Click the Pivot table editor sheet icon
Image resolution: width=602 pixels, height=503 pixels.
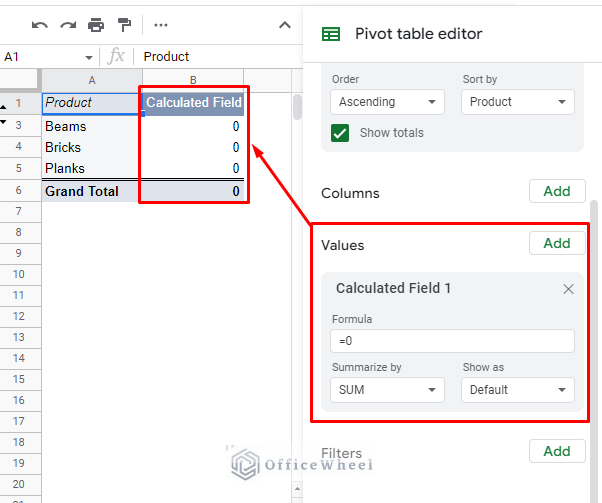pos(331,34)
